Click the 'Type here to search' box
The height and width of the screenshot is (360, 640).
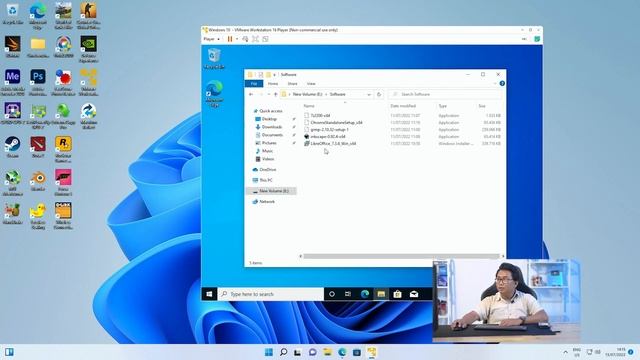[x=271, y=294]
